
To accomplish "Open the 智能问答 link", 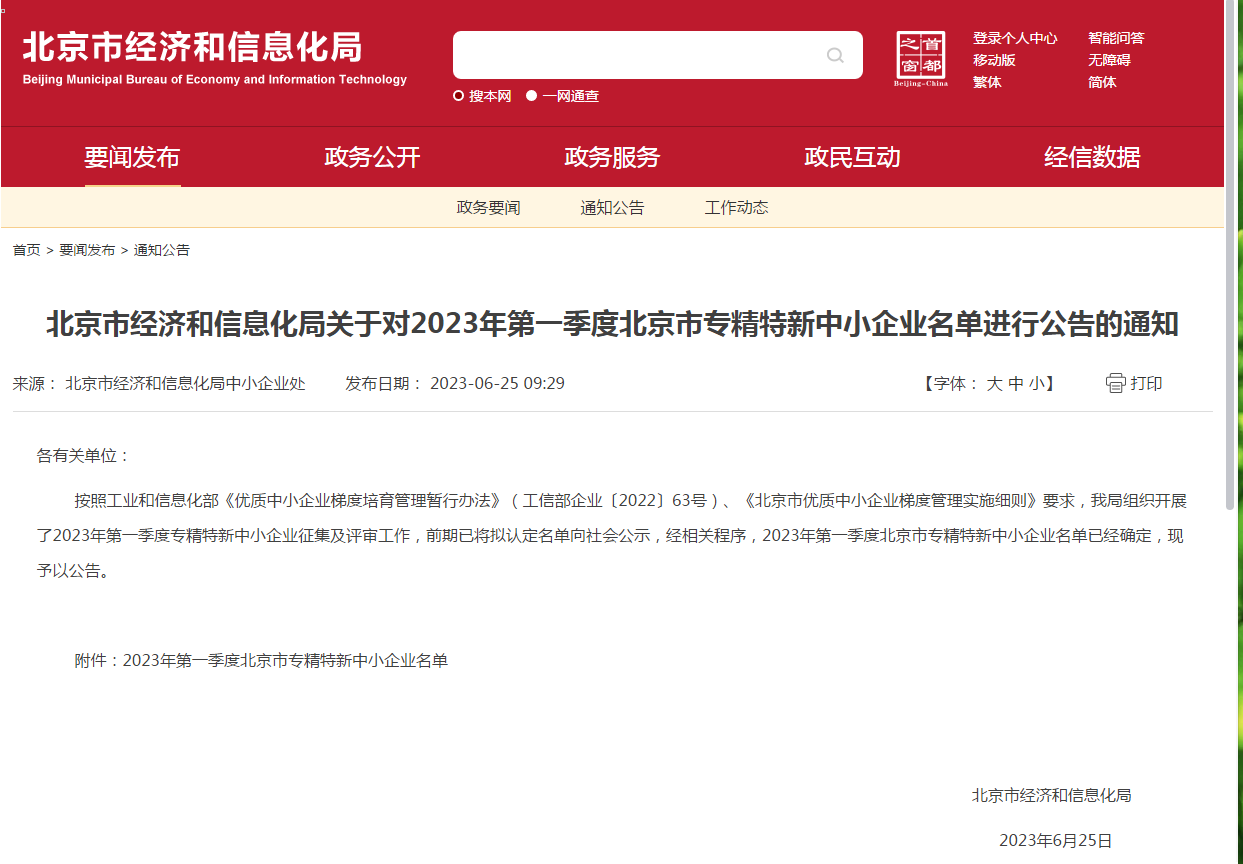I will [1116, 38].
